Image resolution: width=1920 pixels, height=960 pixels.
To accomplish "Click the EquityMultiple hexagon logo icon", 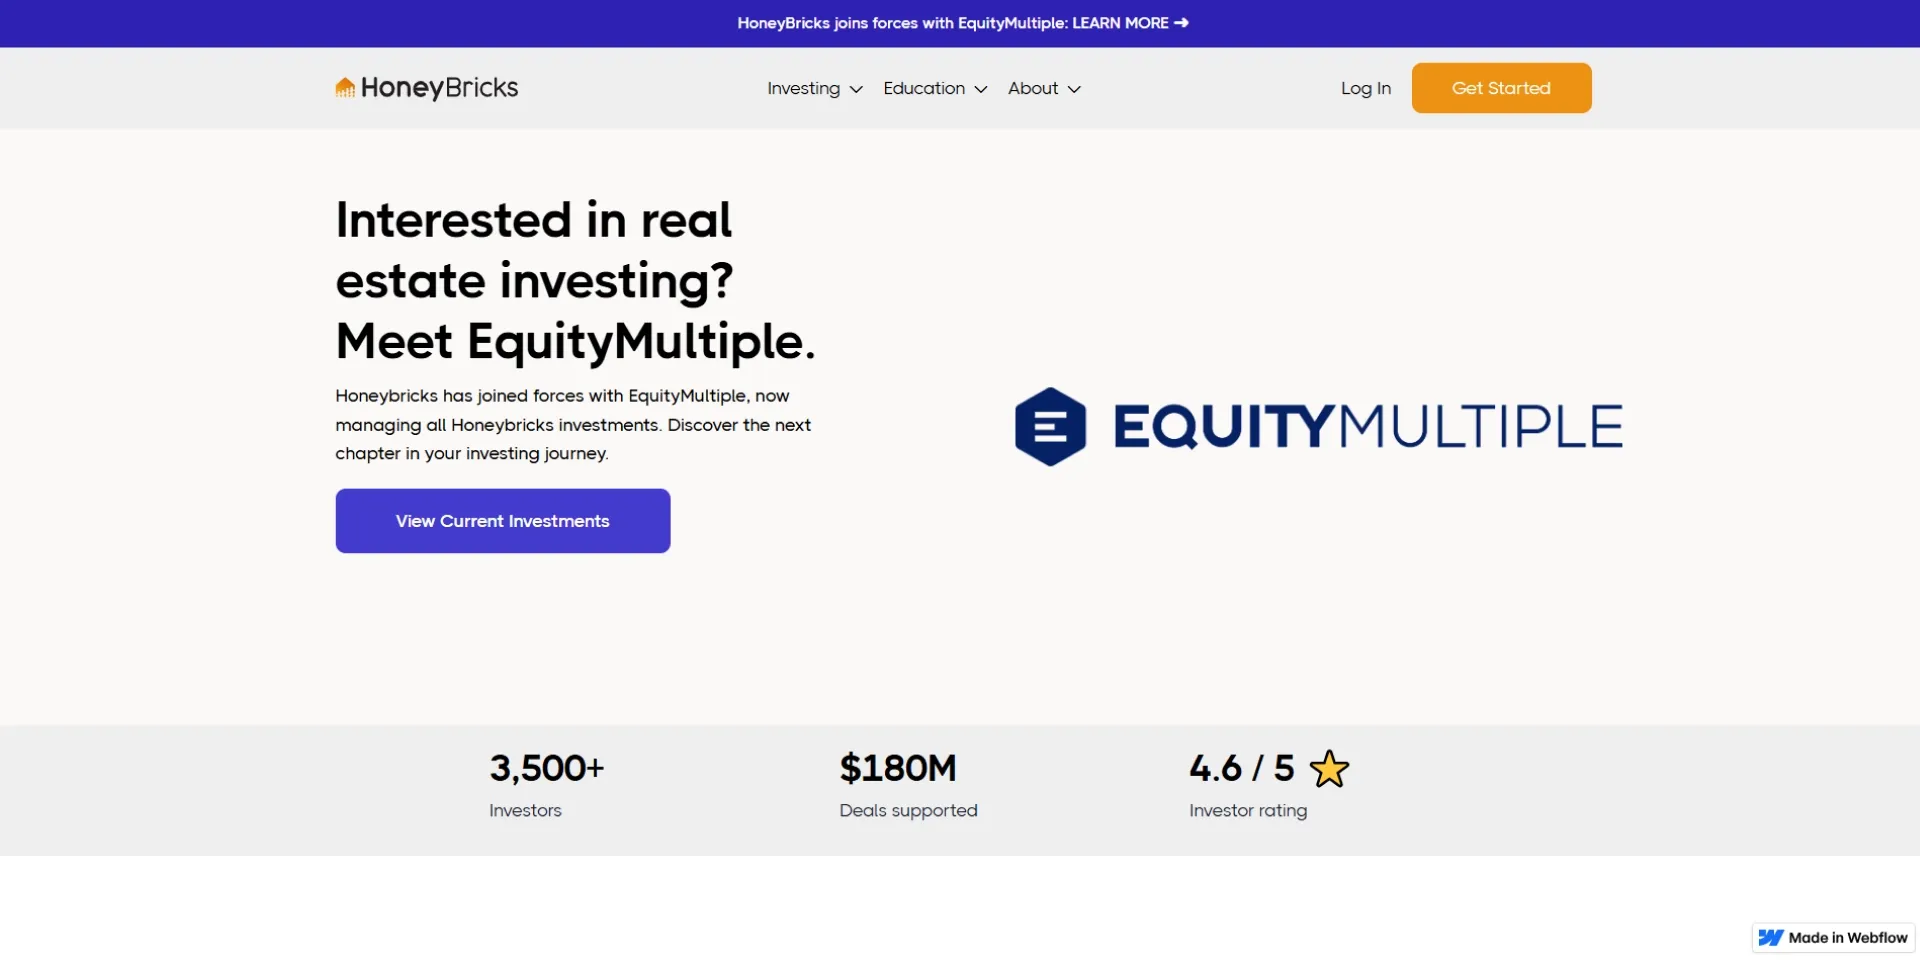I will [x=1050, y=427].
